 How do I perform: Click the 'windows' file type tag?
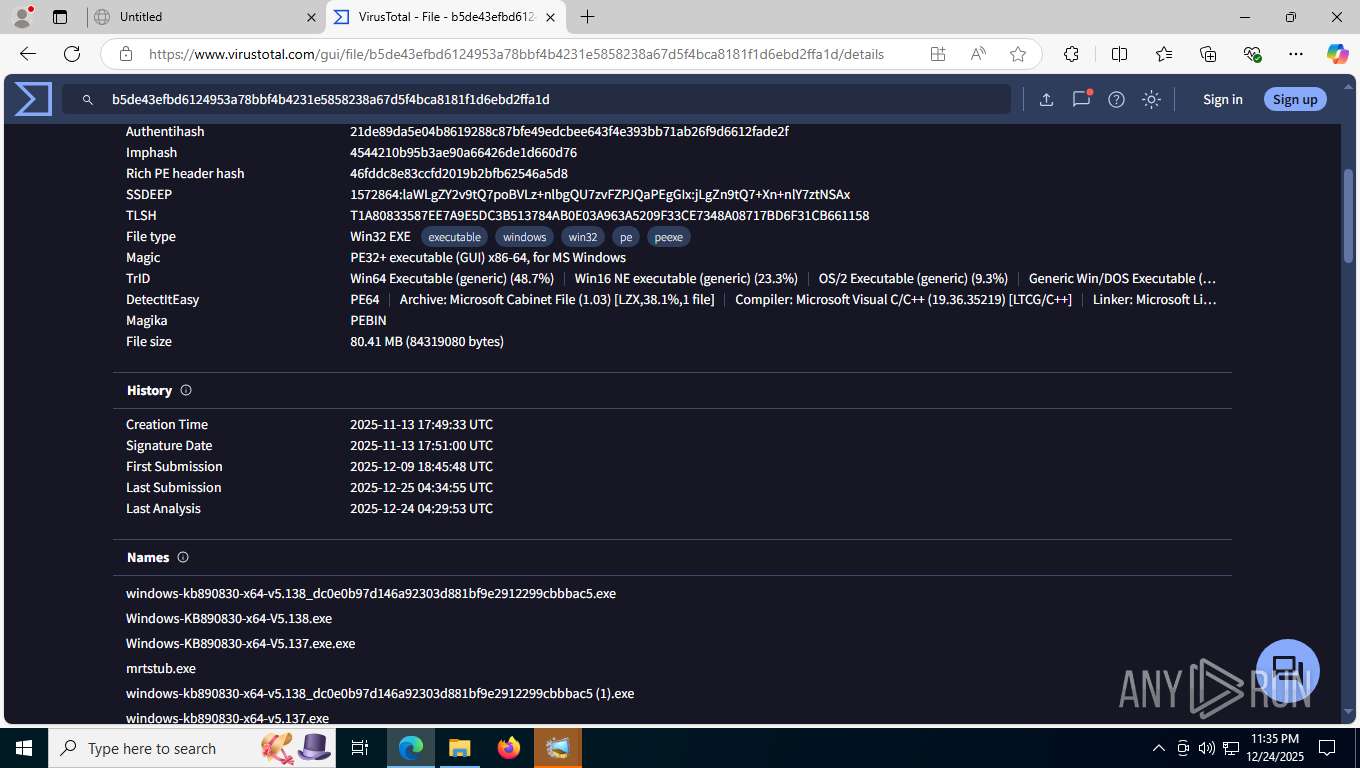tap(525, 237)
